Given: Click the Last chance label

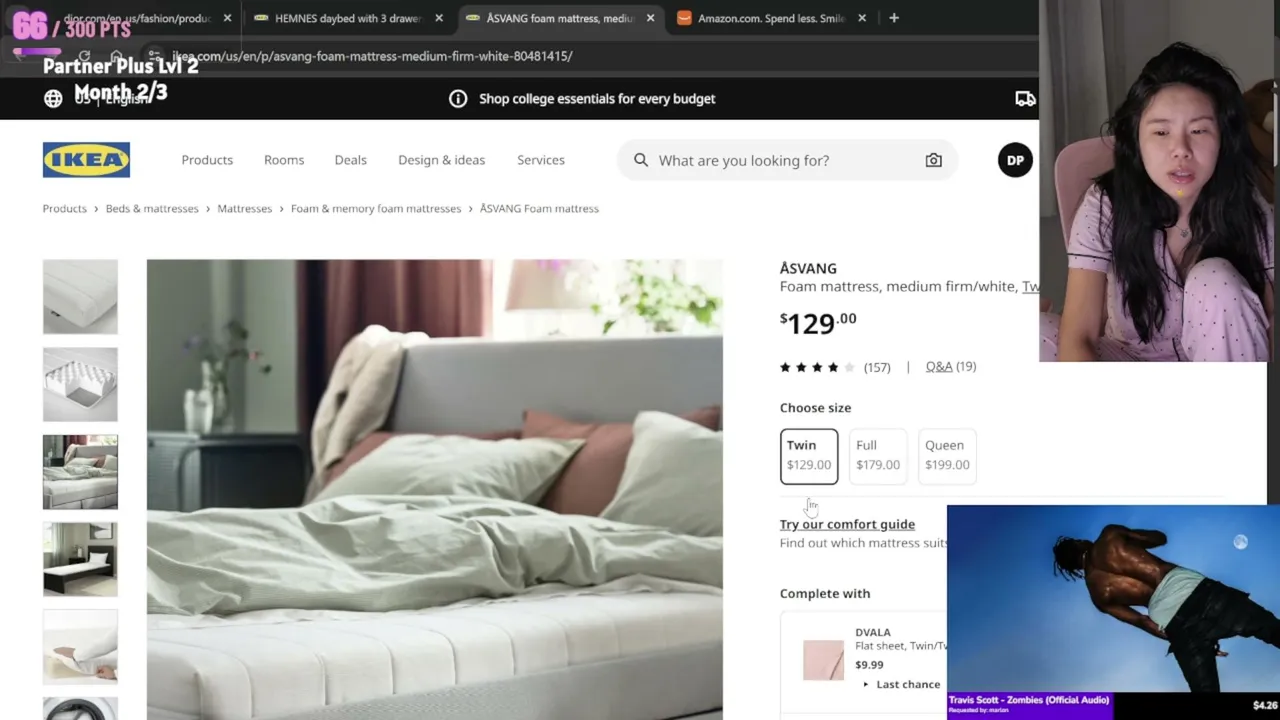Looking at the screenshot, I should coord(908,684).
